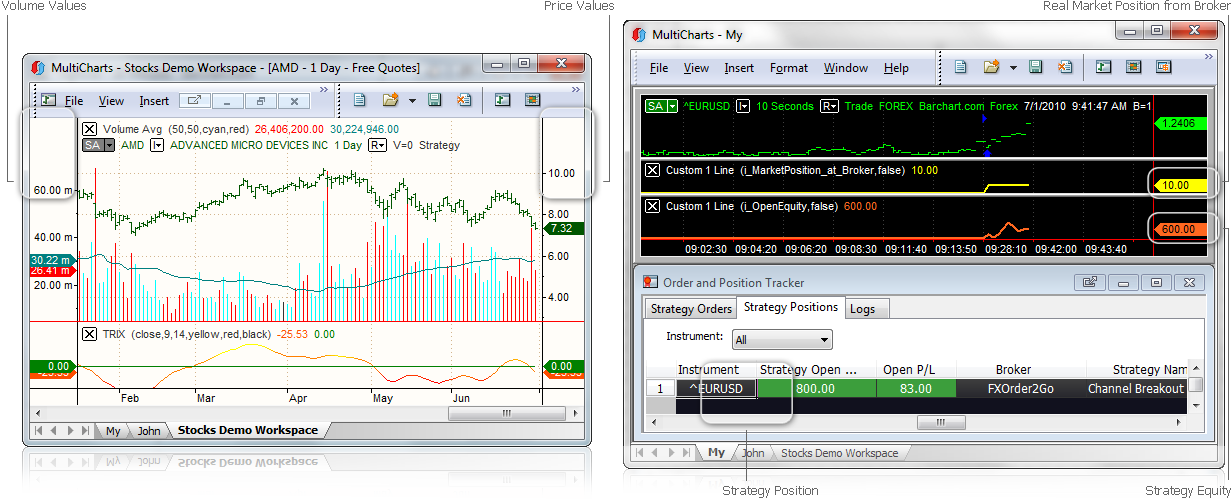
Task: Toggle the Volume Avg study X checkbox
Action: tap(90, 129)
